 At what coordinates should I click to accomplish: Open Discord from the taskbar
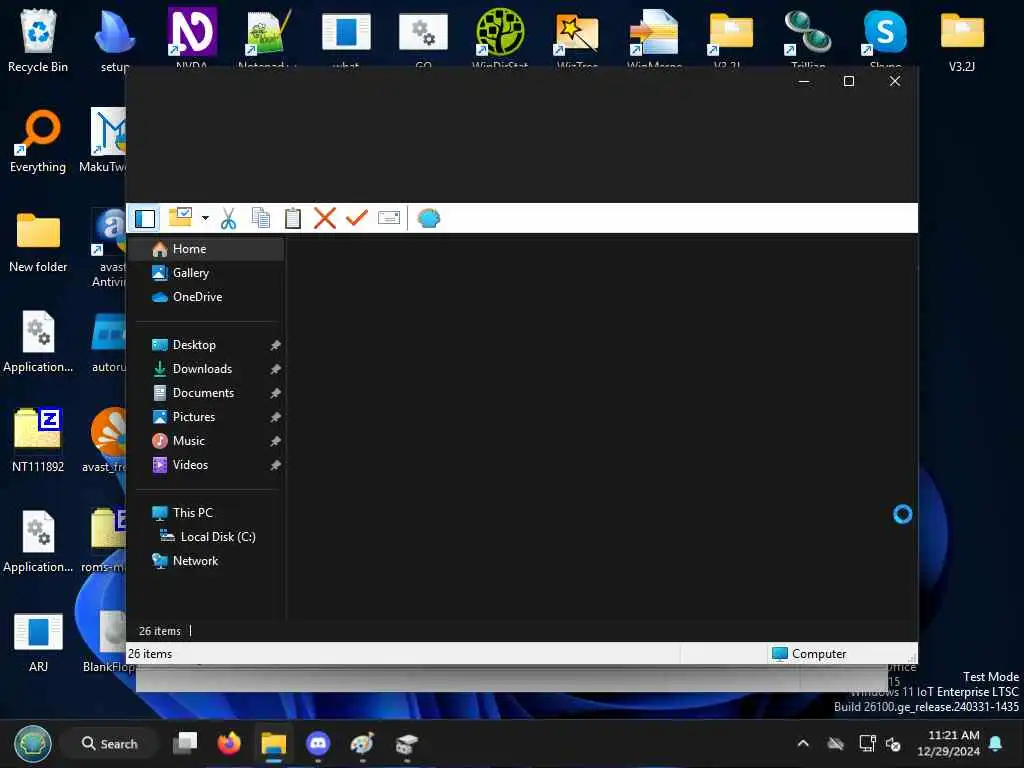[318, 743]
